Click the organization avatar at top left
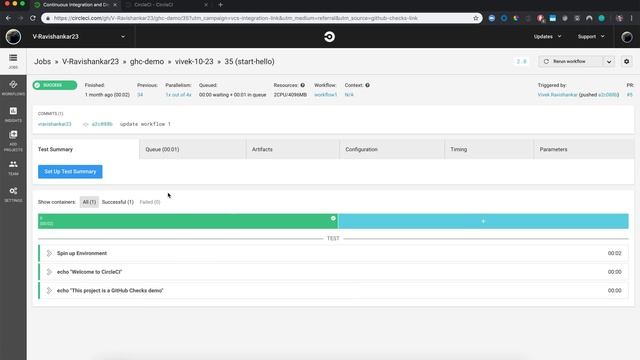Viewport: 640px width, 360px height. [x=13, y=37]
